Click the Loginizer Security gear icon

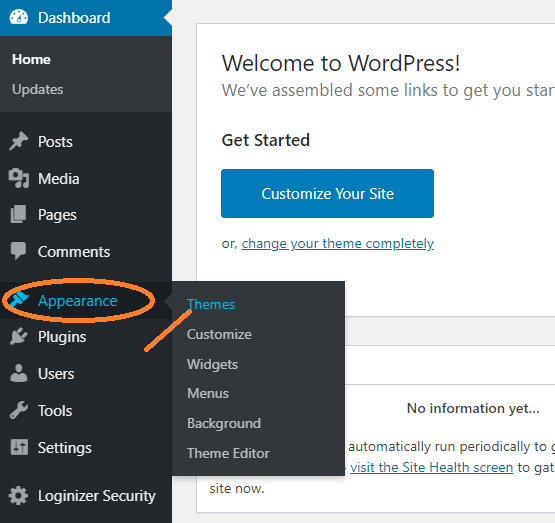[18, 495]
